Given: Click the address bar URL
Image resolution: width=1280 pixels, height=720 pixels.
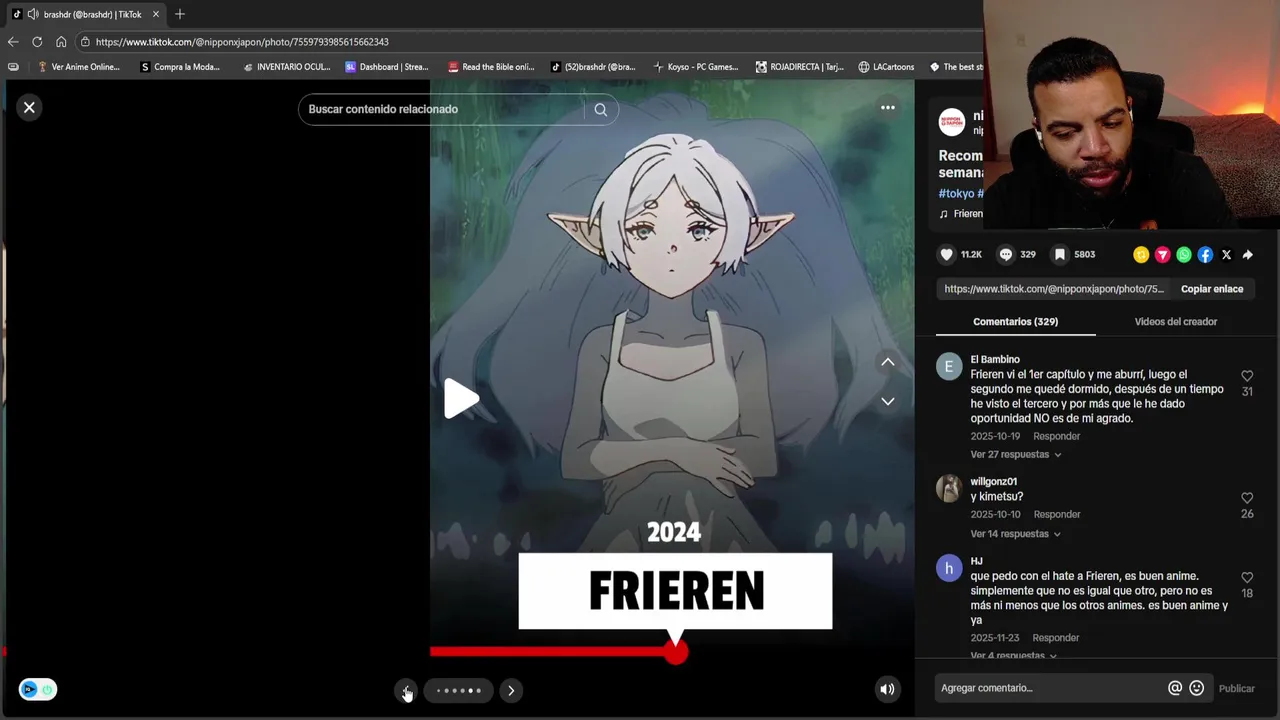Looking at the screenshot, I should pos(242,42).
